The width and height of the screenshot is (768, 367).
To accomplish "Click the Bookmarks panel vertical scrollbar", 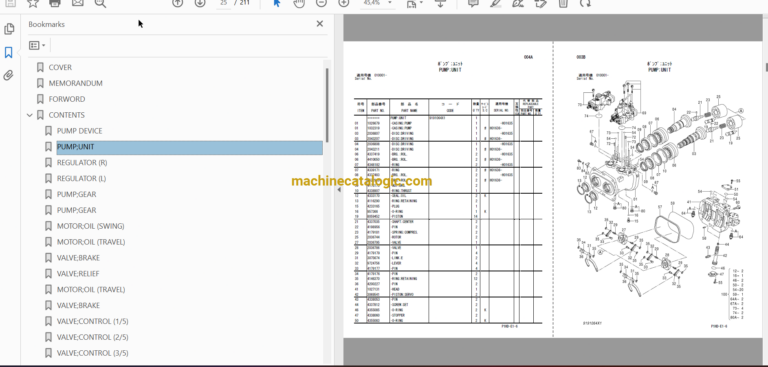I will pos(327,104).
